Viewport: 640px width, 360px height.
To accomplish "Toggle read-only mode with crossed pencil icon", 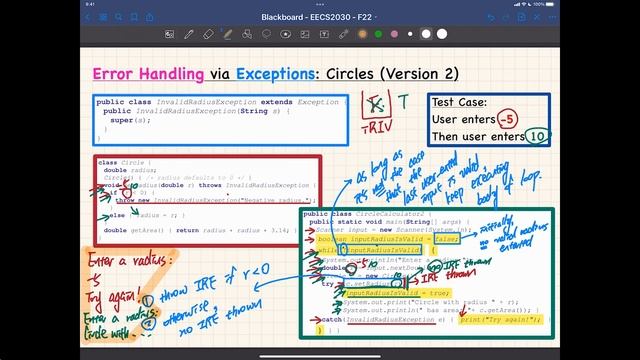I will tap(537, 17).
